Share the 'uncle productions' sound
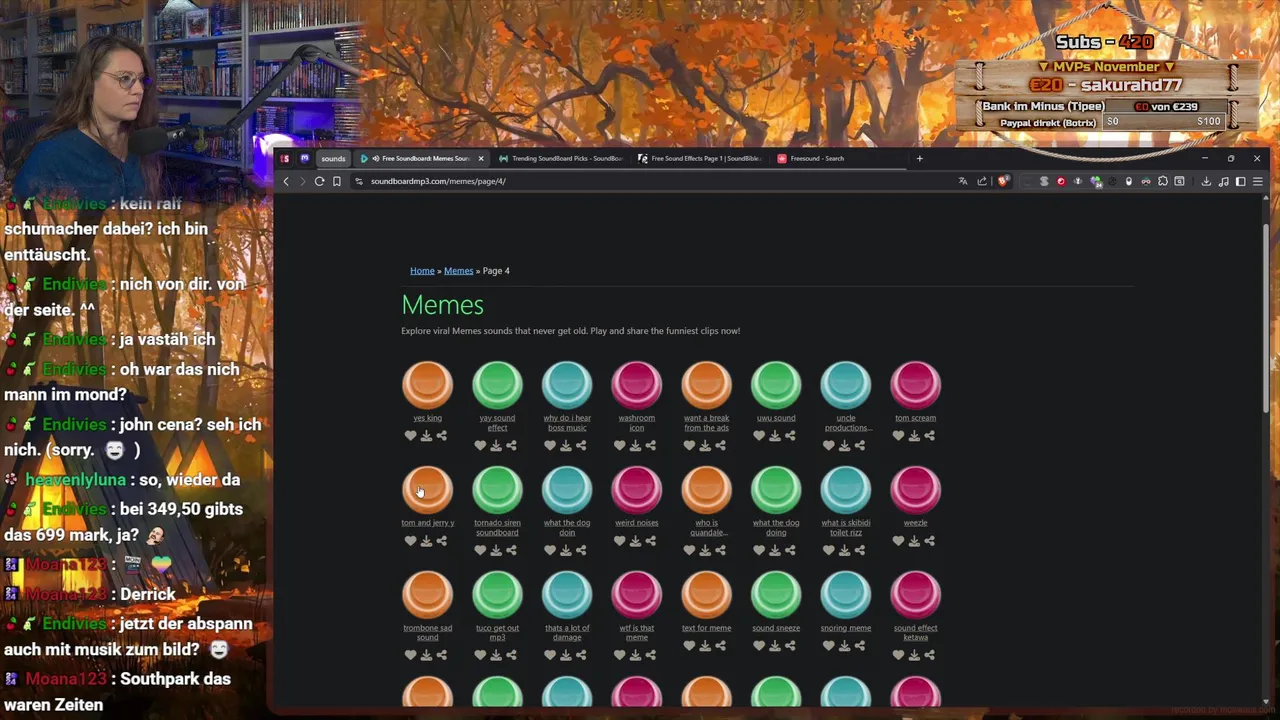 pos(860,446)
